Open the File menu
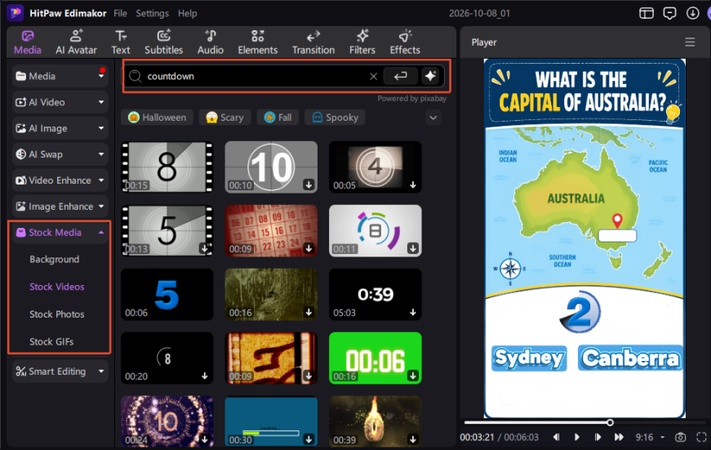This screenshot has height=450, width=711. (120, 13)
